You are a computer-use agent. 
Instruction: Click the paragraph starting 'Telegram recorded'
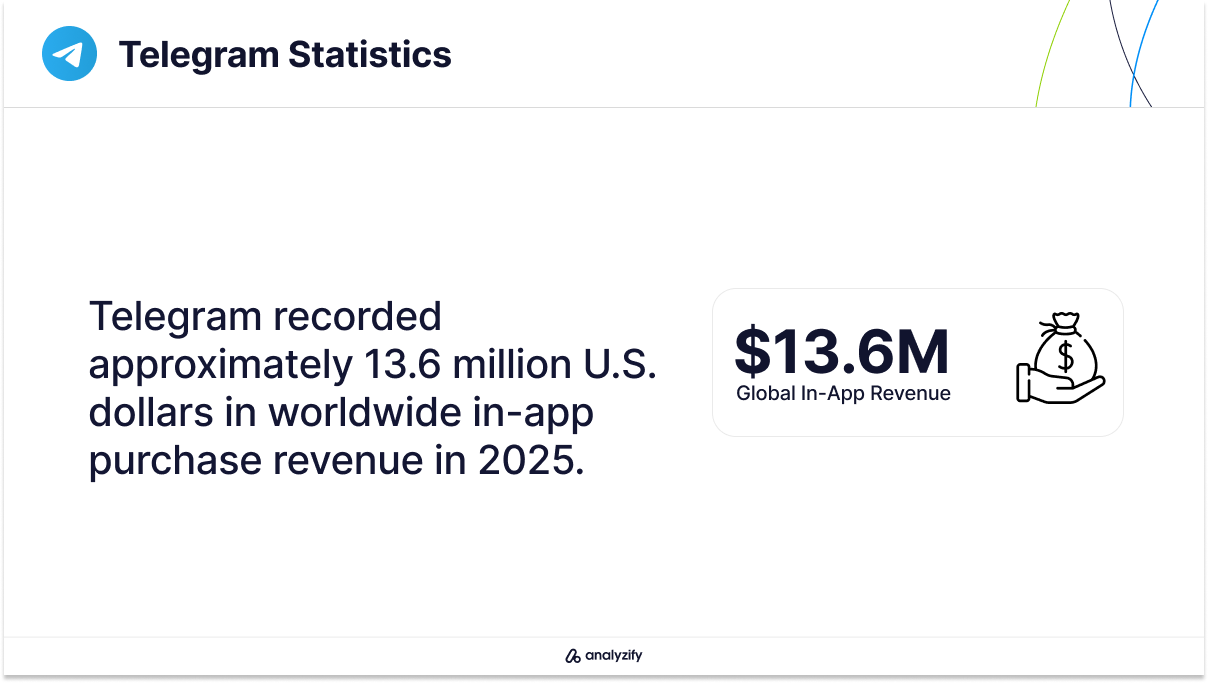372,389
